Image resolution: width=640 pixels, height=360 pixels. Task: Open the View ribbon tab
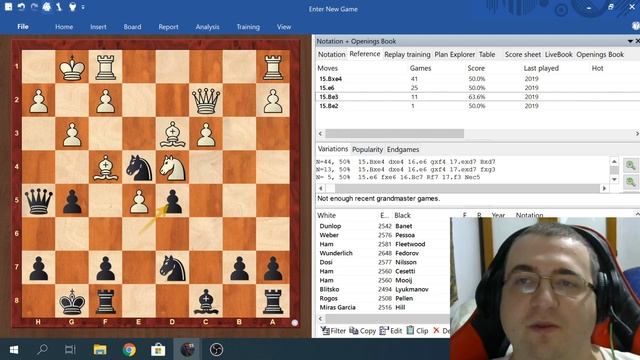284,27
